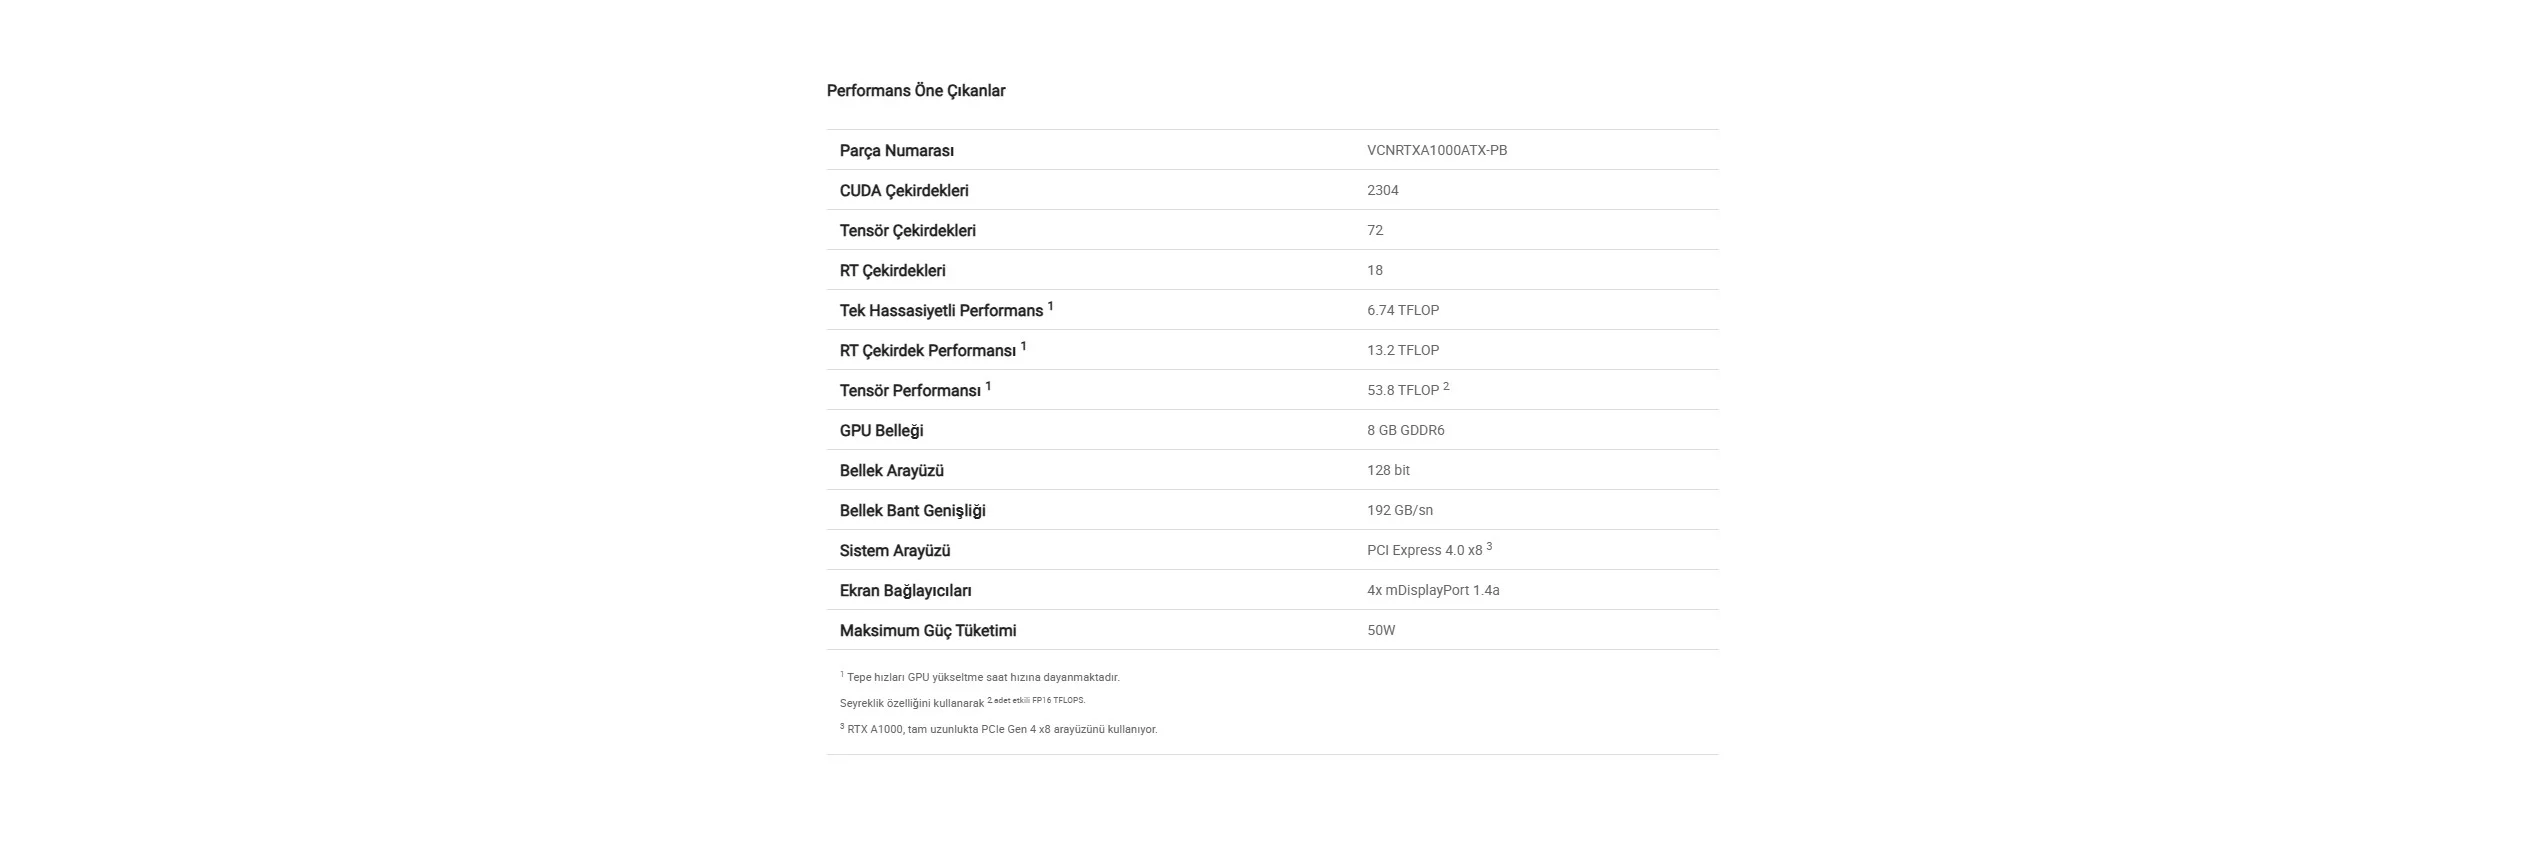2543x854 pixels.
Task: Click the 8 GB GDDR6 memory value
Action: pos(1405,430)
